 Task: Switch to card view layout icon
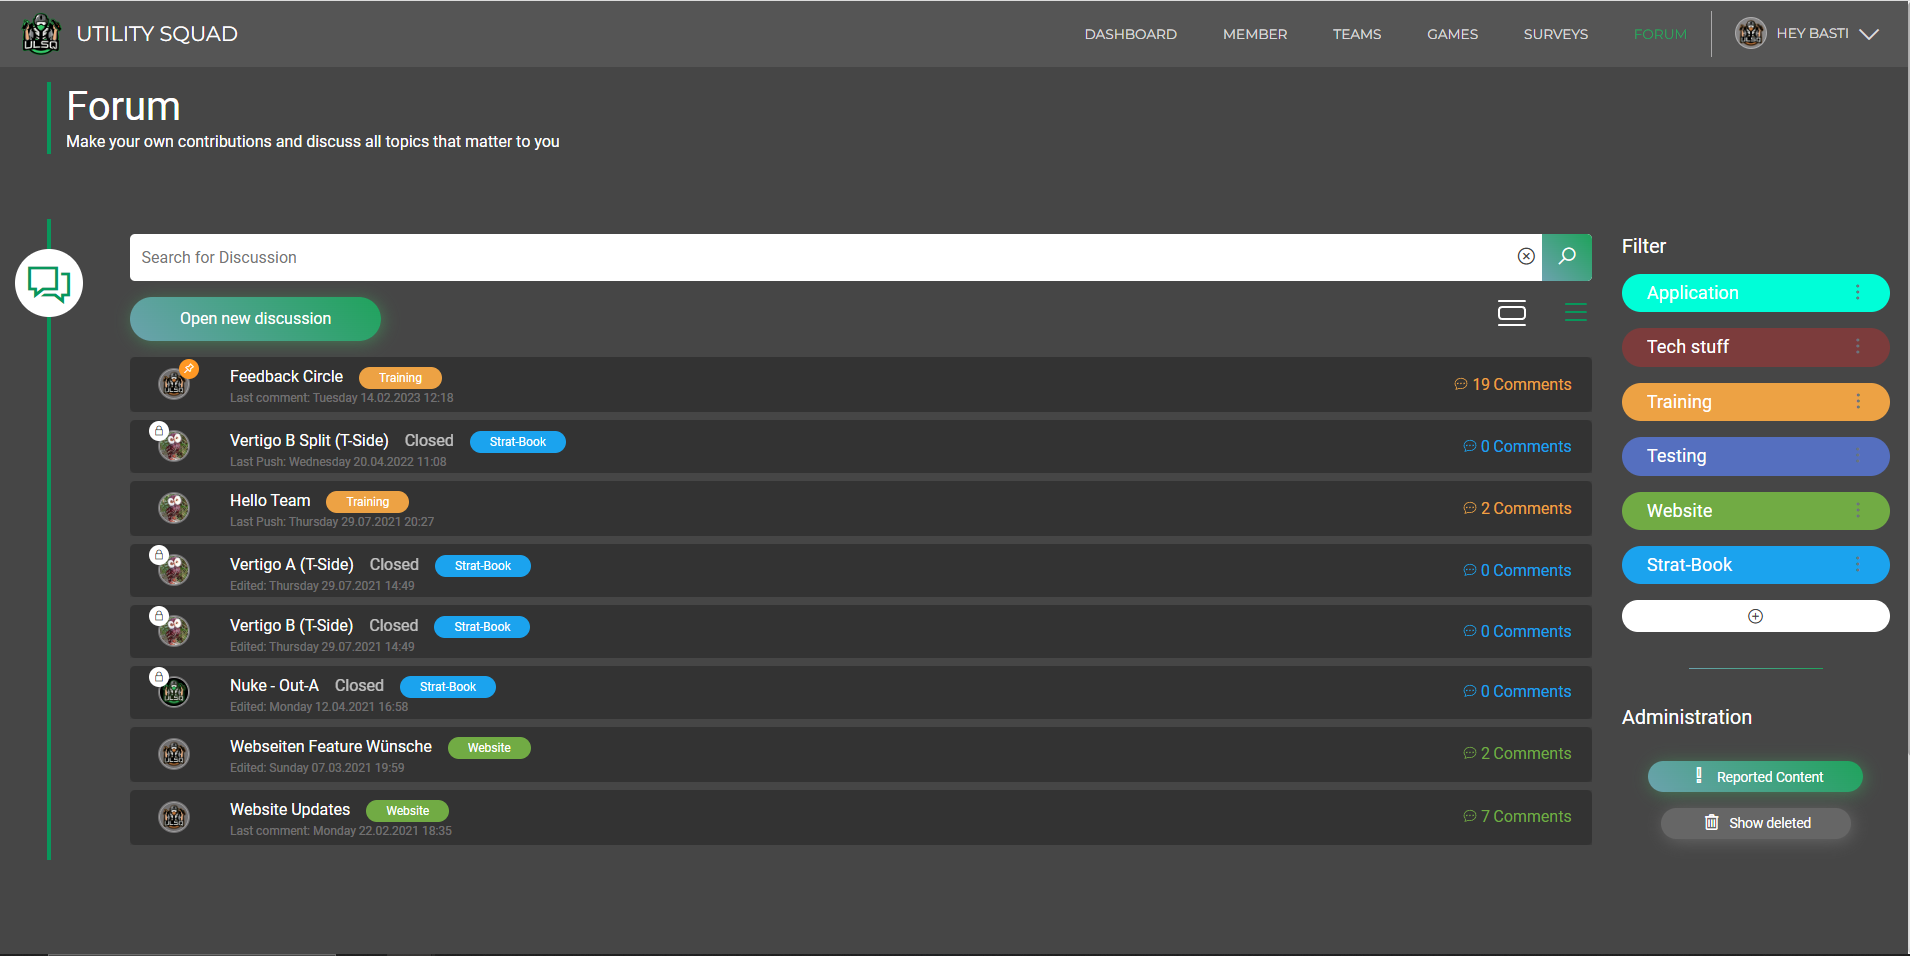tap(1512, 312)
